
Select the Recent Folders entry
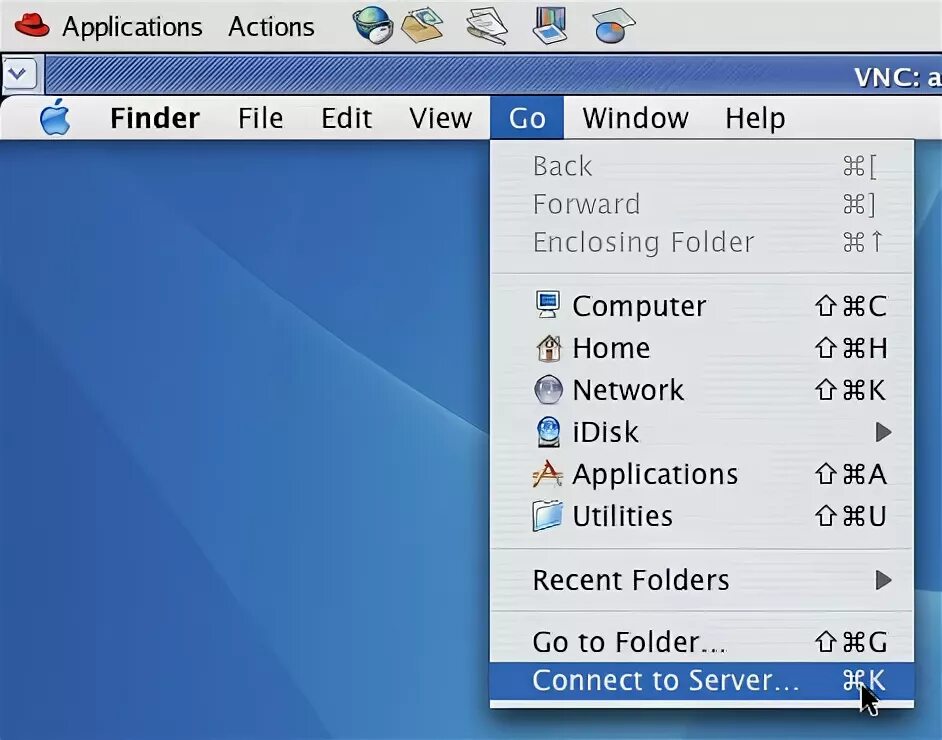702,580
